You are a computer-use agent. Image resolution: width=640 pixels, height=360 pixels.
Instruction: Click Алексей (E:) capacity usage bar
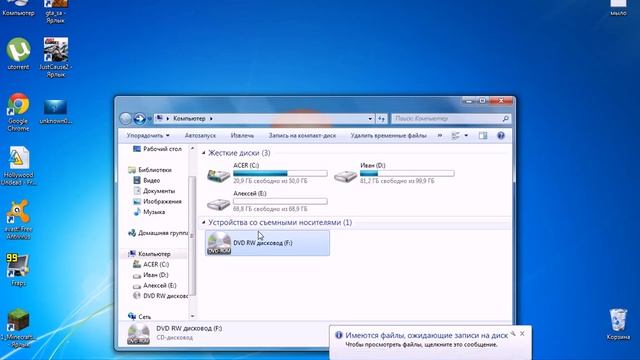pos(280,201)
